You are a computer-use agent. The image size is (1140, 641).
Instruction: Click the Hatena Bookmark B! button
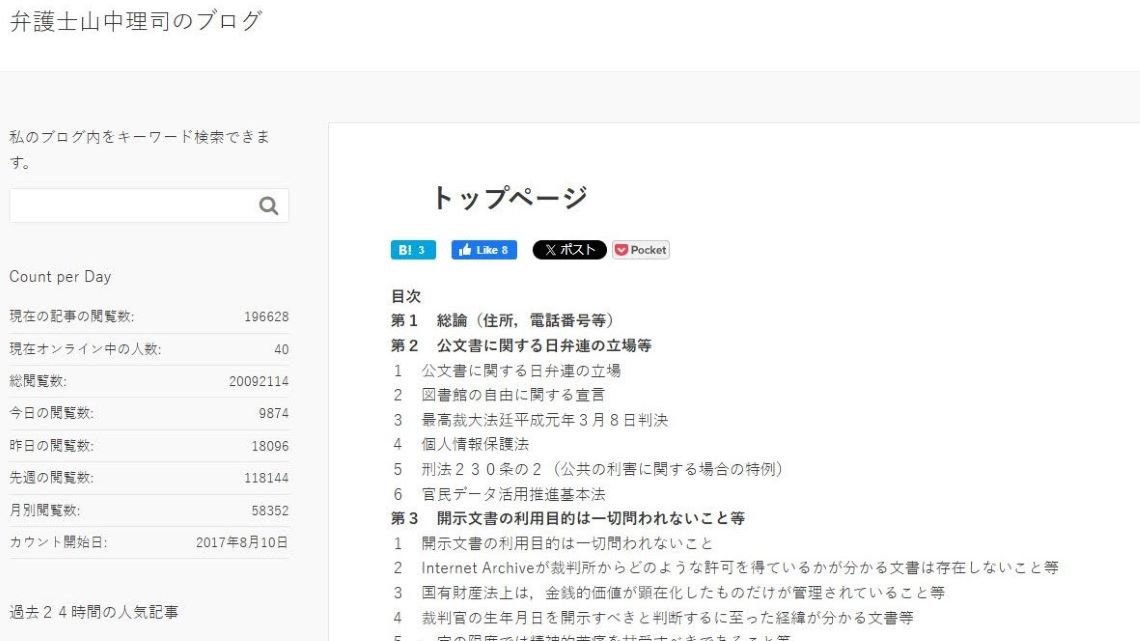pyautogui.click(x=412, y=250)
